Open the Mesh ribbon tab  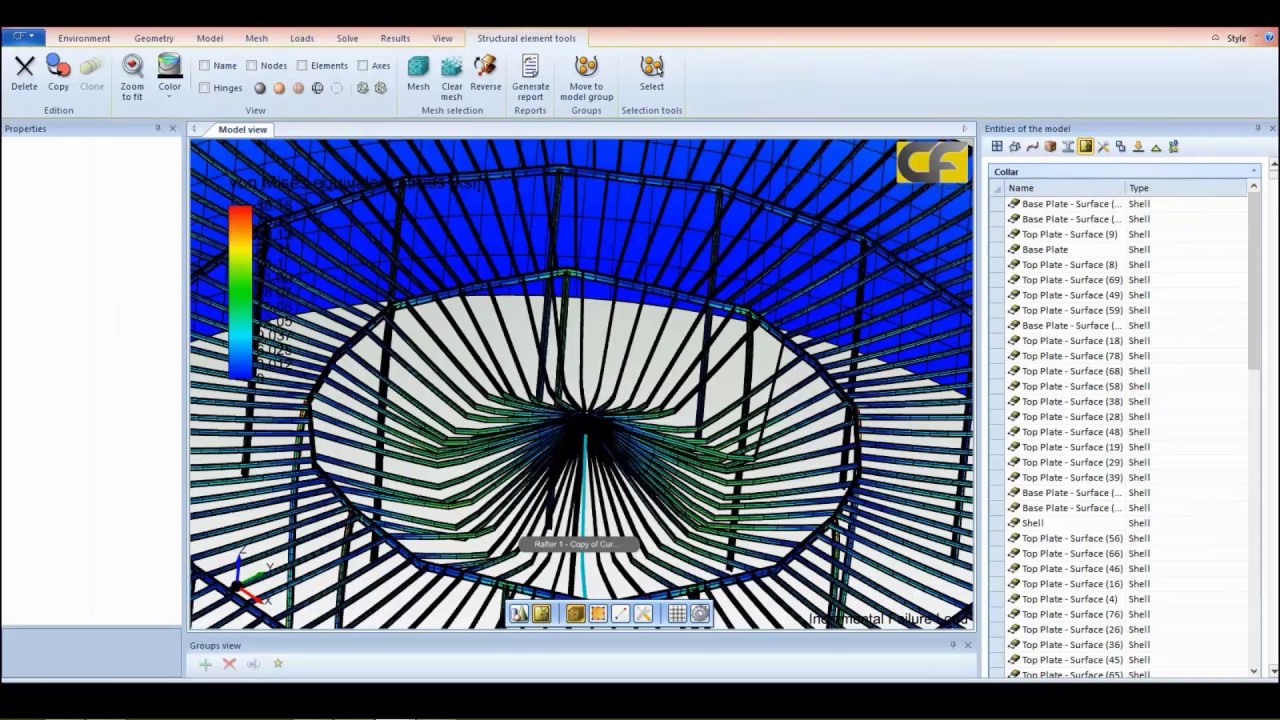(x=256, y=38)
